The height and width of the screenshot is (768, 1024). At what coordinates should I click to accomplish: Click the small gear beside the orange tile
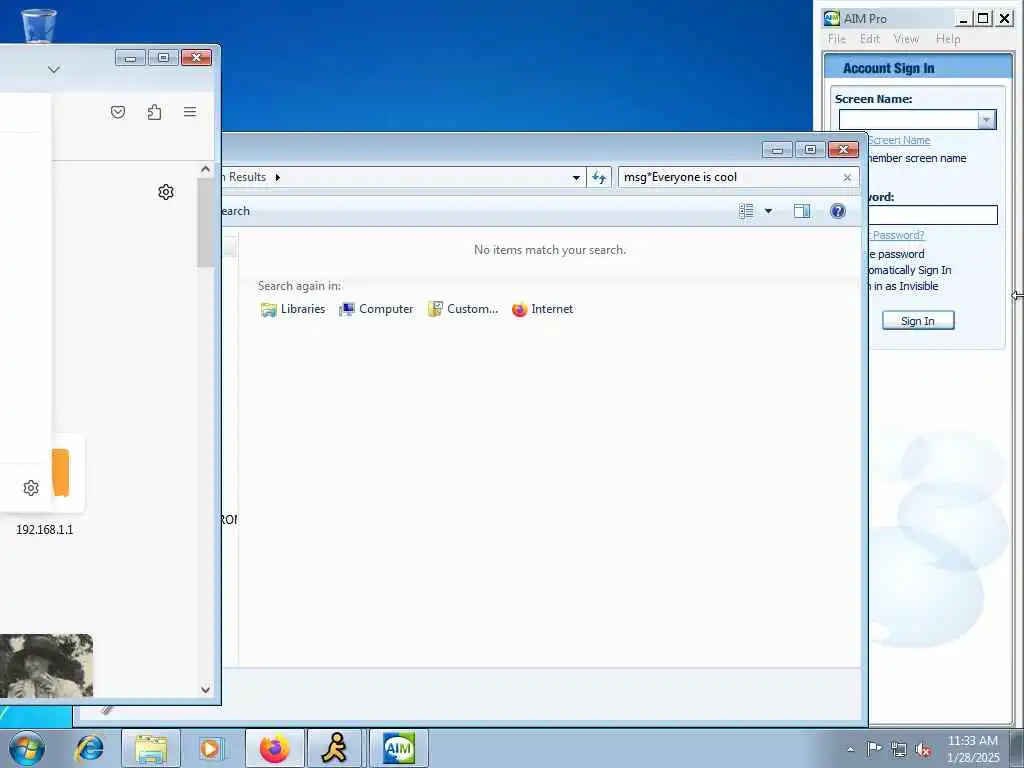(x=31, y=488)
